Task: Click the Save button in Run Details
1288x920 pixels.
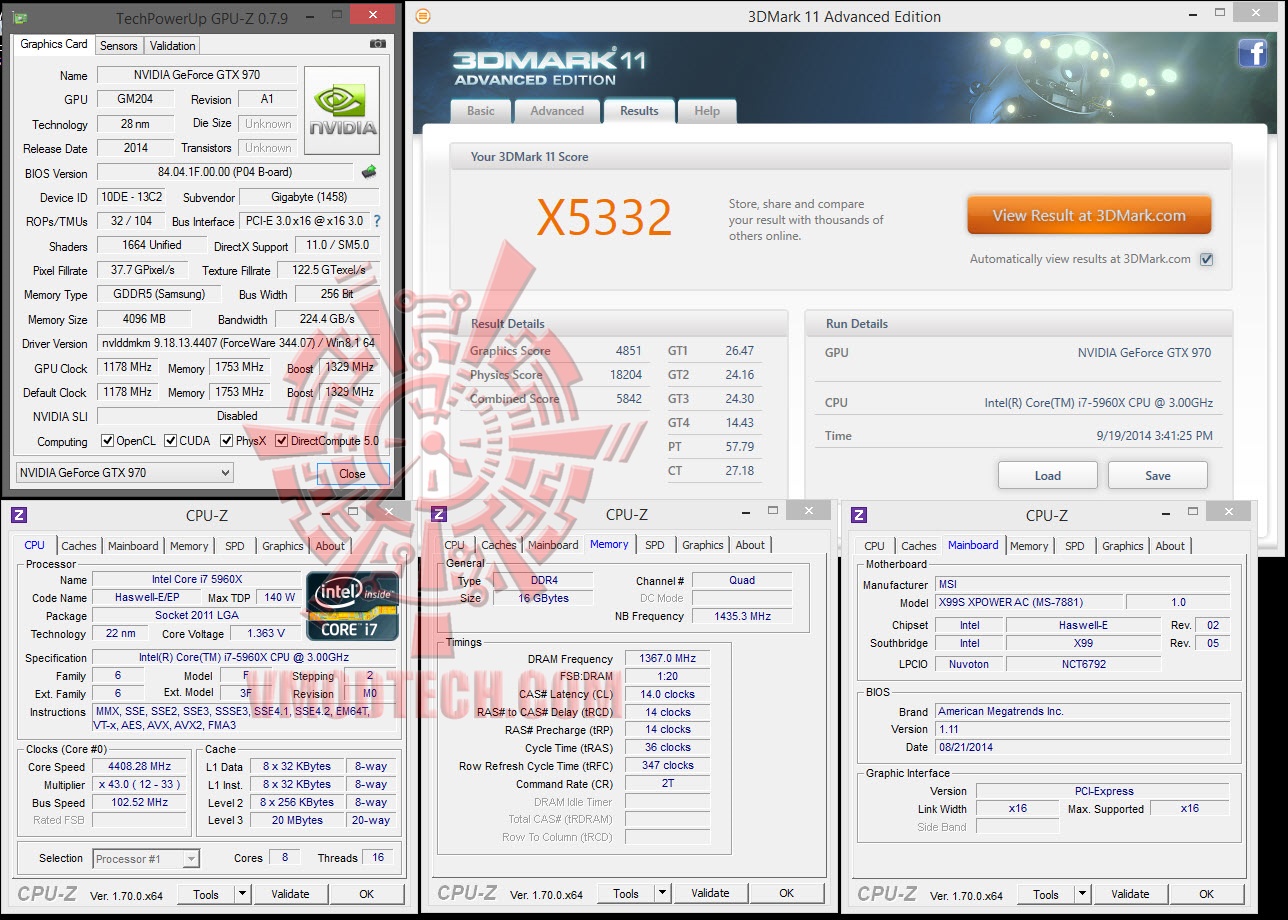Action: click(x=1158, y=475)
